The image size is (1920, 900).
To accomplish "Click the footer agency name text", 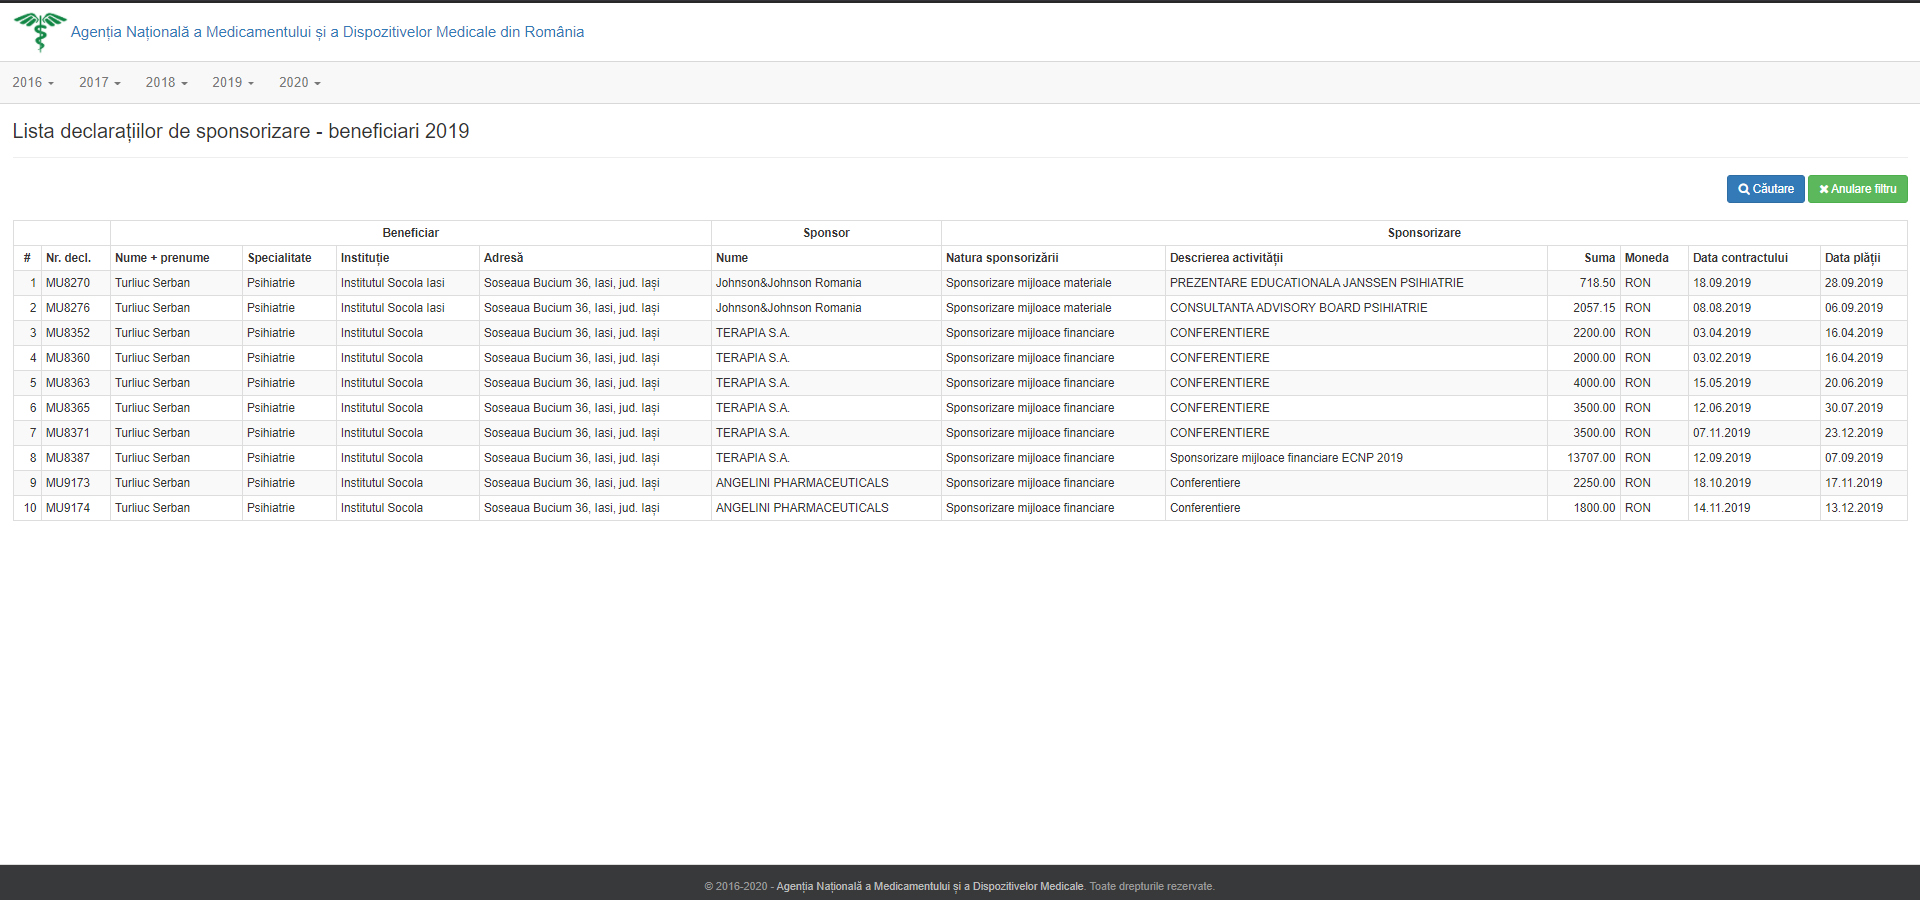I will click(x=930, y=886).
